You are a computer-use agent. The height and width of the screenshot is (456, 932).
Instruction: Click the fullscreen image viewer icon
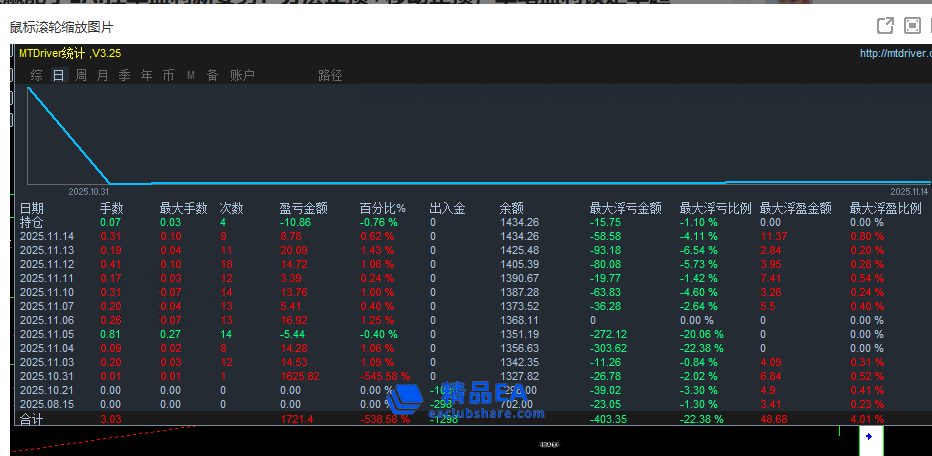912,26
